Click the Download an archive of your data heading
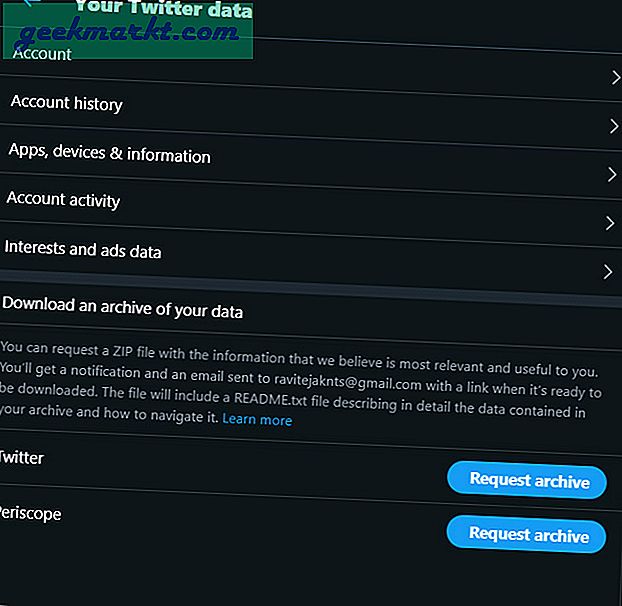 123,311
